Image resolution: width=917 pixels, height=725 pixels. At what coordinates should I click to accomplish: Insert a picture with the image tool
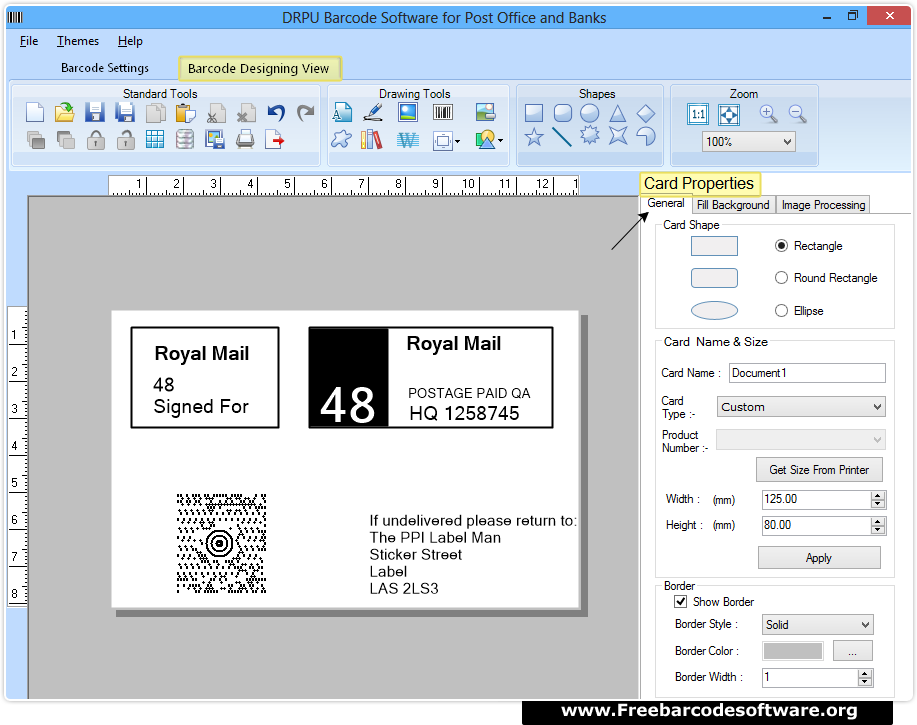[x=408, y=112]
